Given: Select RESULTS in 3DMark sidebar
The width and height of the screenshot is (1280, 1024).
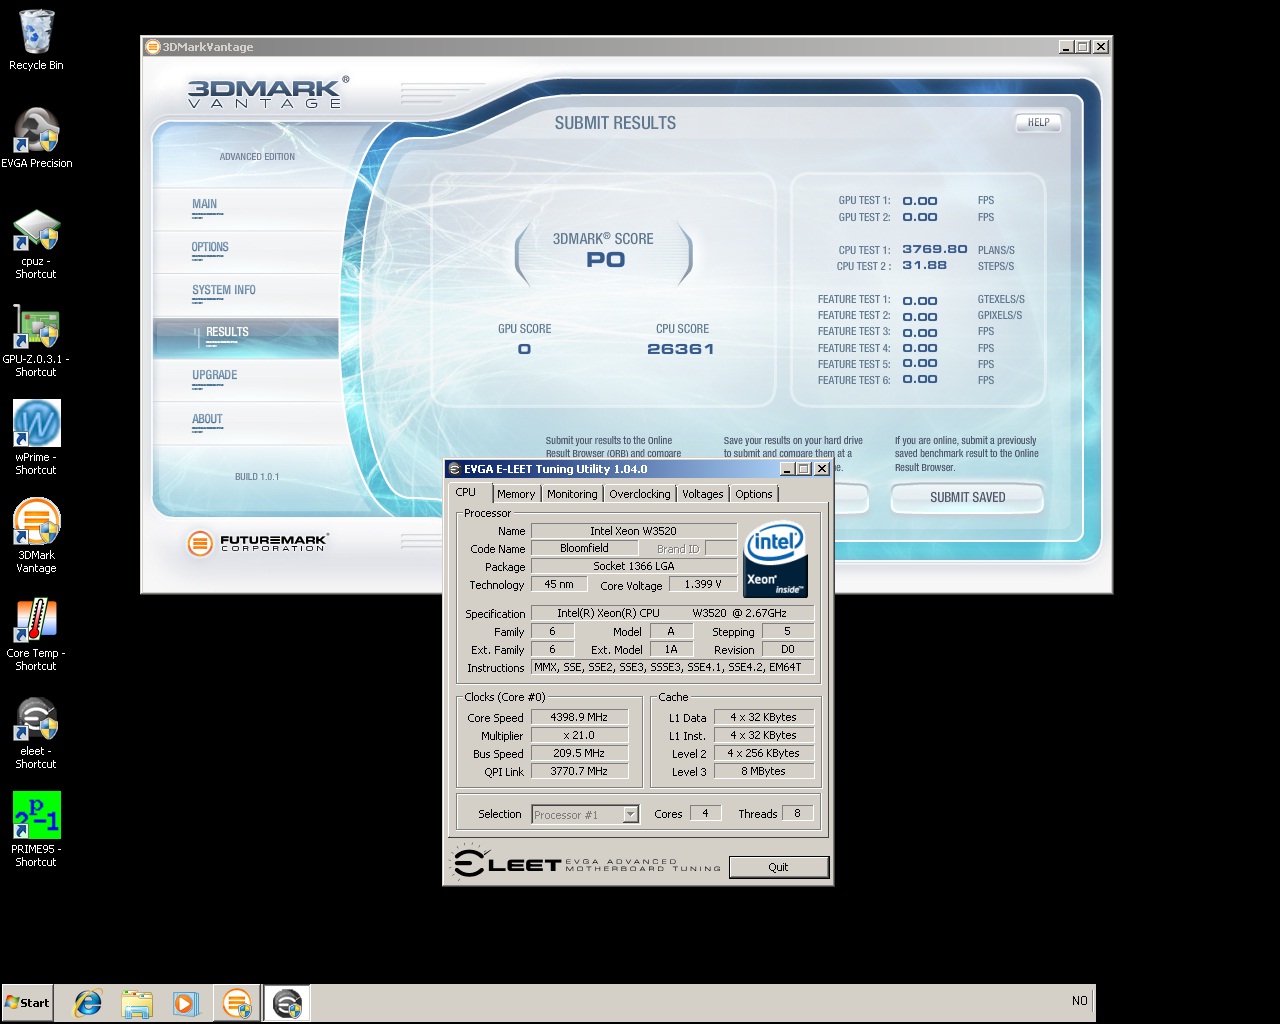Looking at the screenshot, I should [246, 337].
